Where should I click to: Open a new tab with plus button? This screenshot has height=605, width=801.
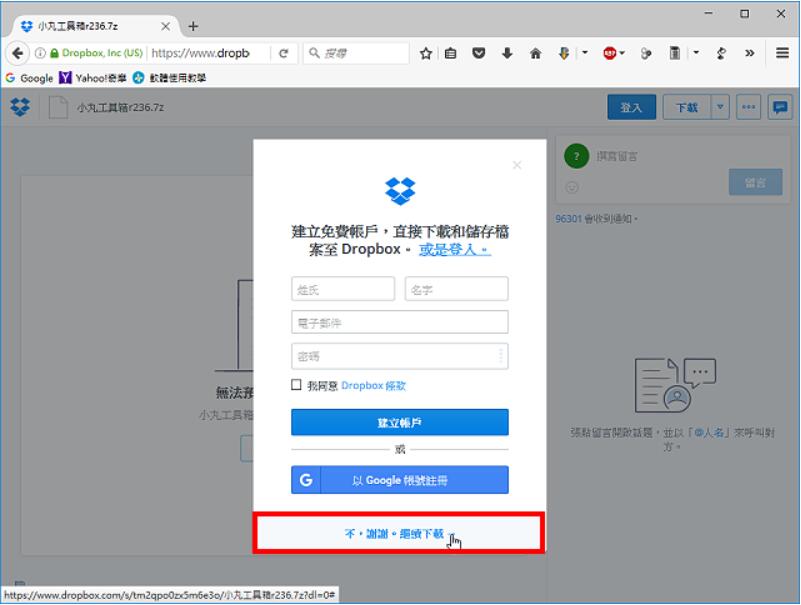point(193,26)
